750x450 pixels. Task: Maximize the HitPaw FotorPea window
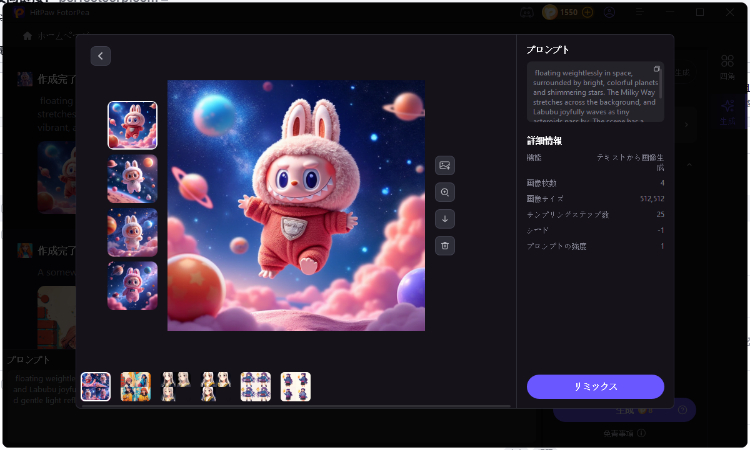700,12
